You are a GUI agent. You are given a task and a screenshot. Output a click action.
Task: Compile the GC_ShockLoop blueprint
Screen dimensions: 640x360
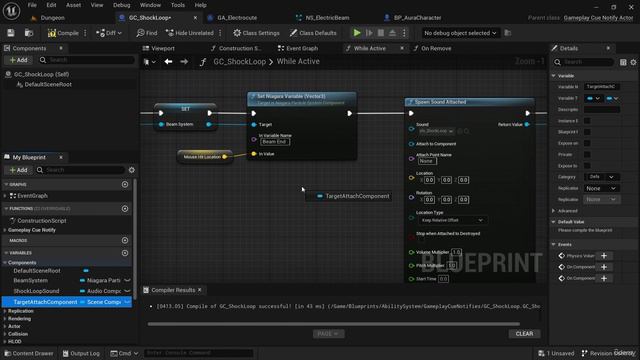coord(63,33)
